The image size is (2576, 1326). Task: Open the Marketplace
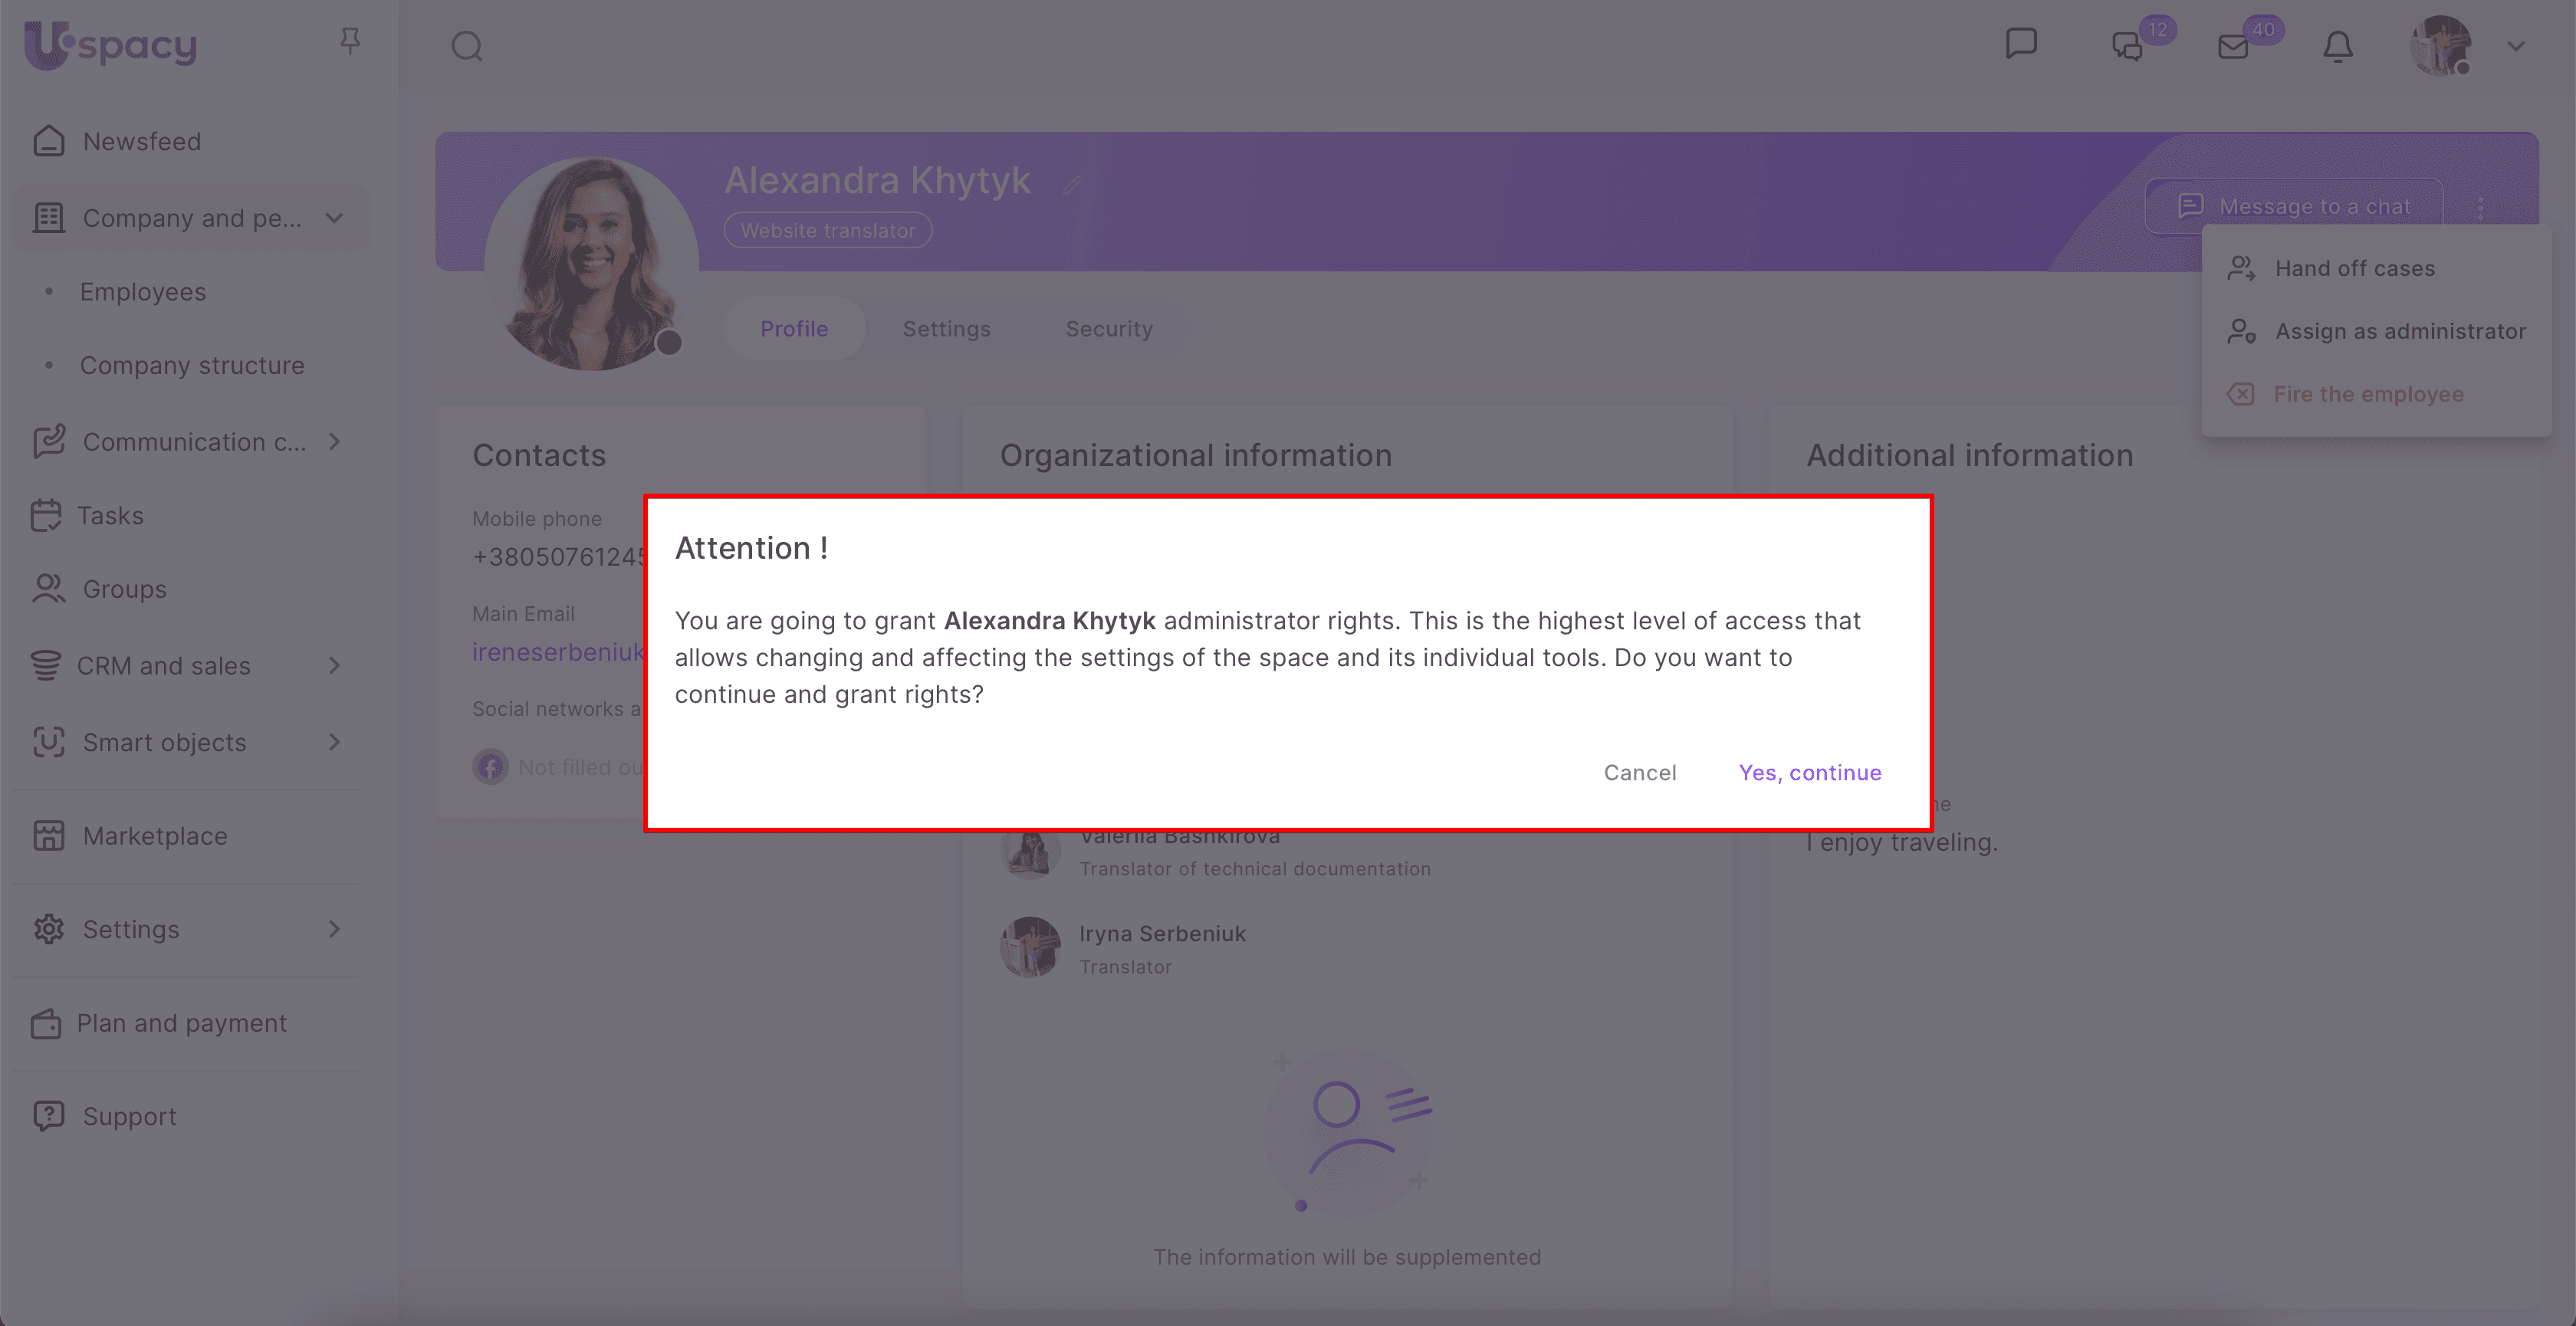tap(155, 836)
